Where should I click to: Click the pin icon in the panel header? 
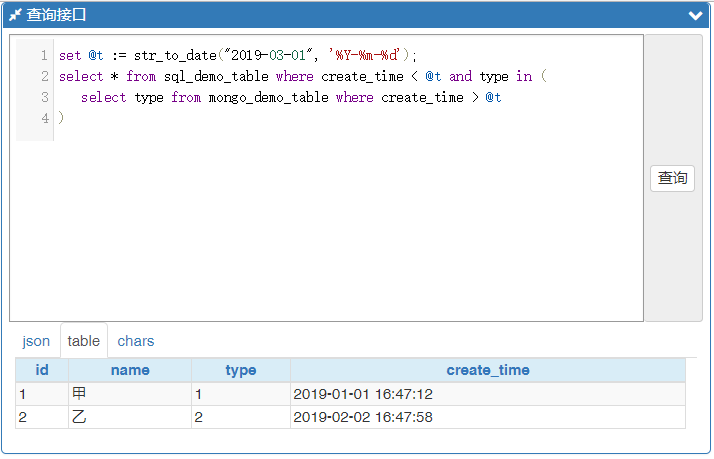15,15
